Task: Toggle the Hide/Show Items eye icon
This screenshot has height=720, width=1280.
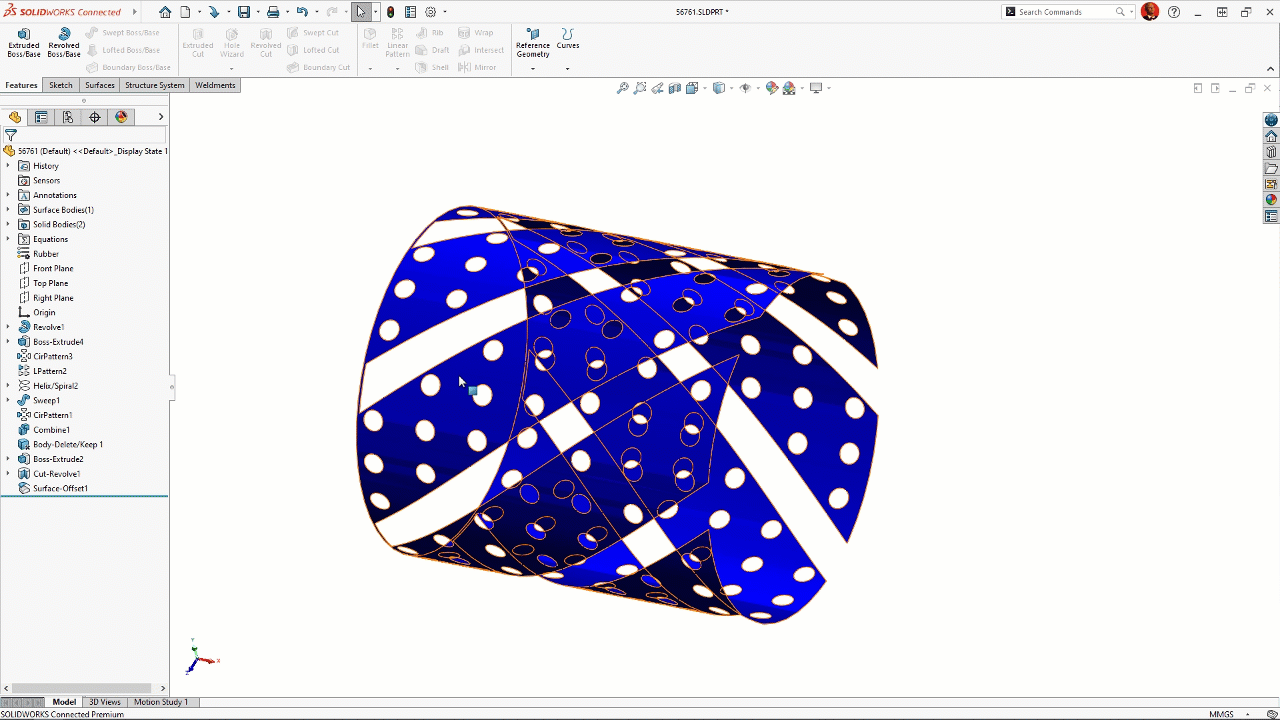Action: point(744,88)
